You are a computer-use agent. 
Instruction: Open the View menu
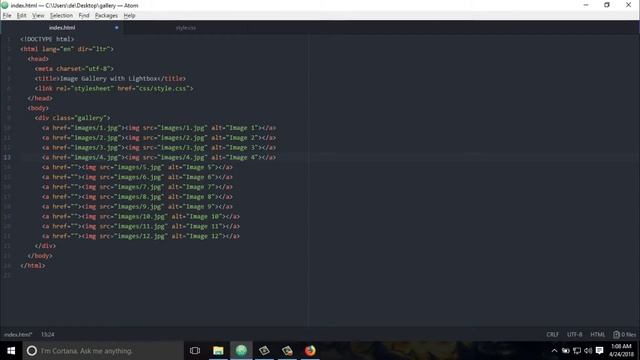[x=38, y=16]
